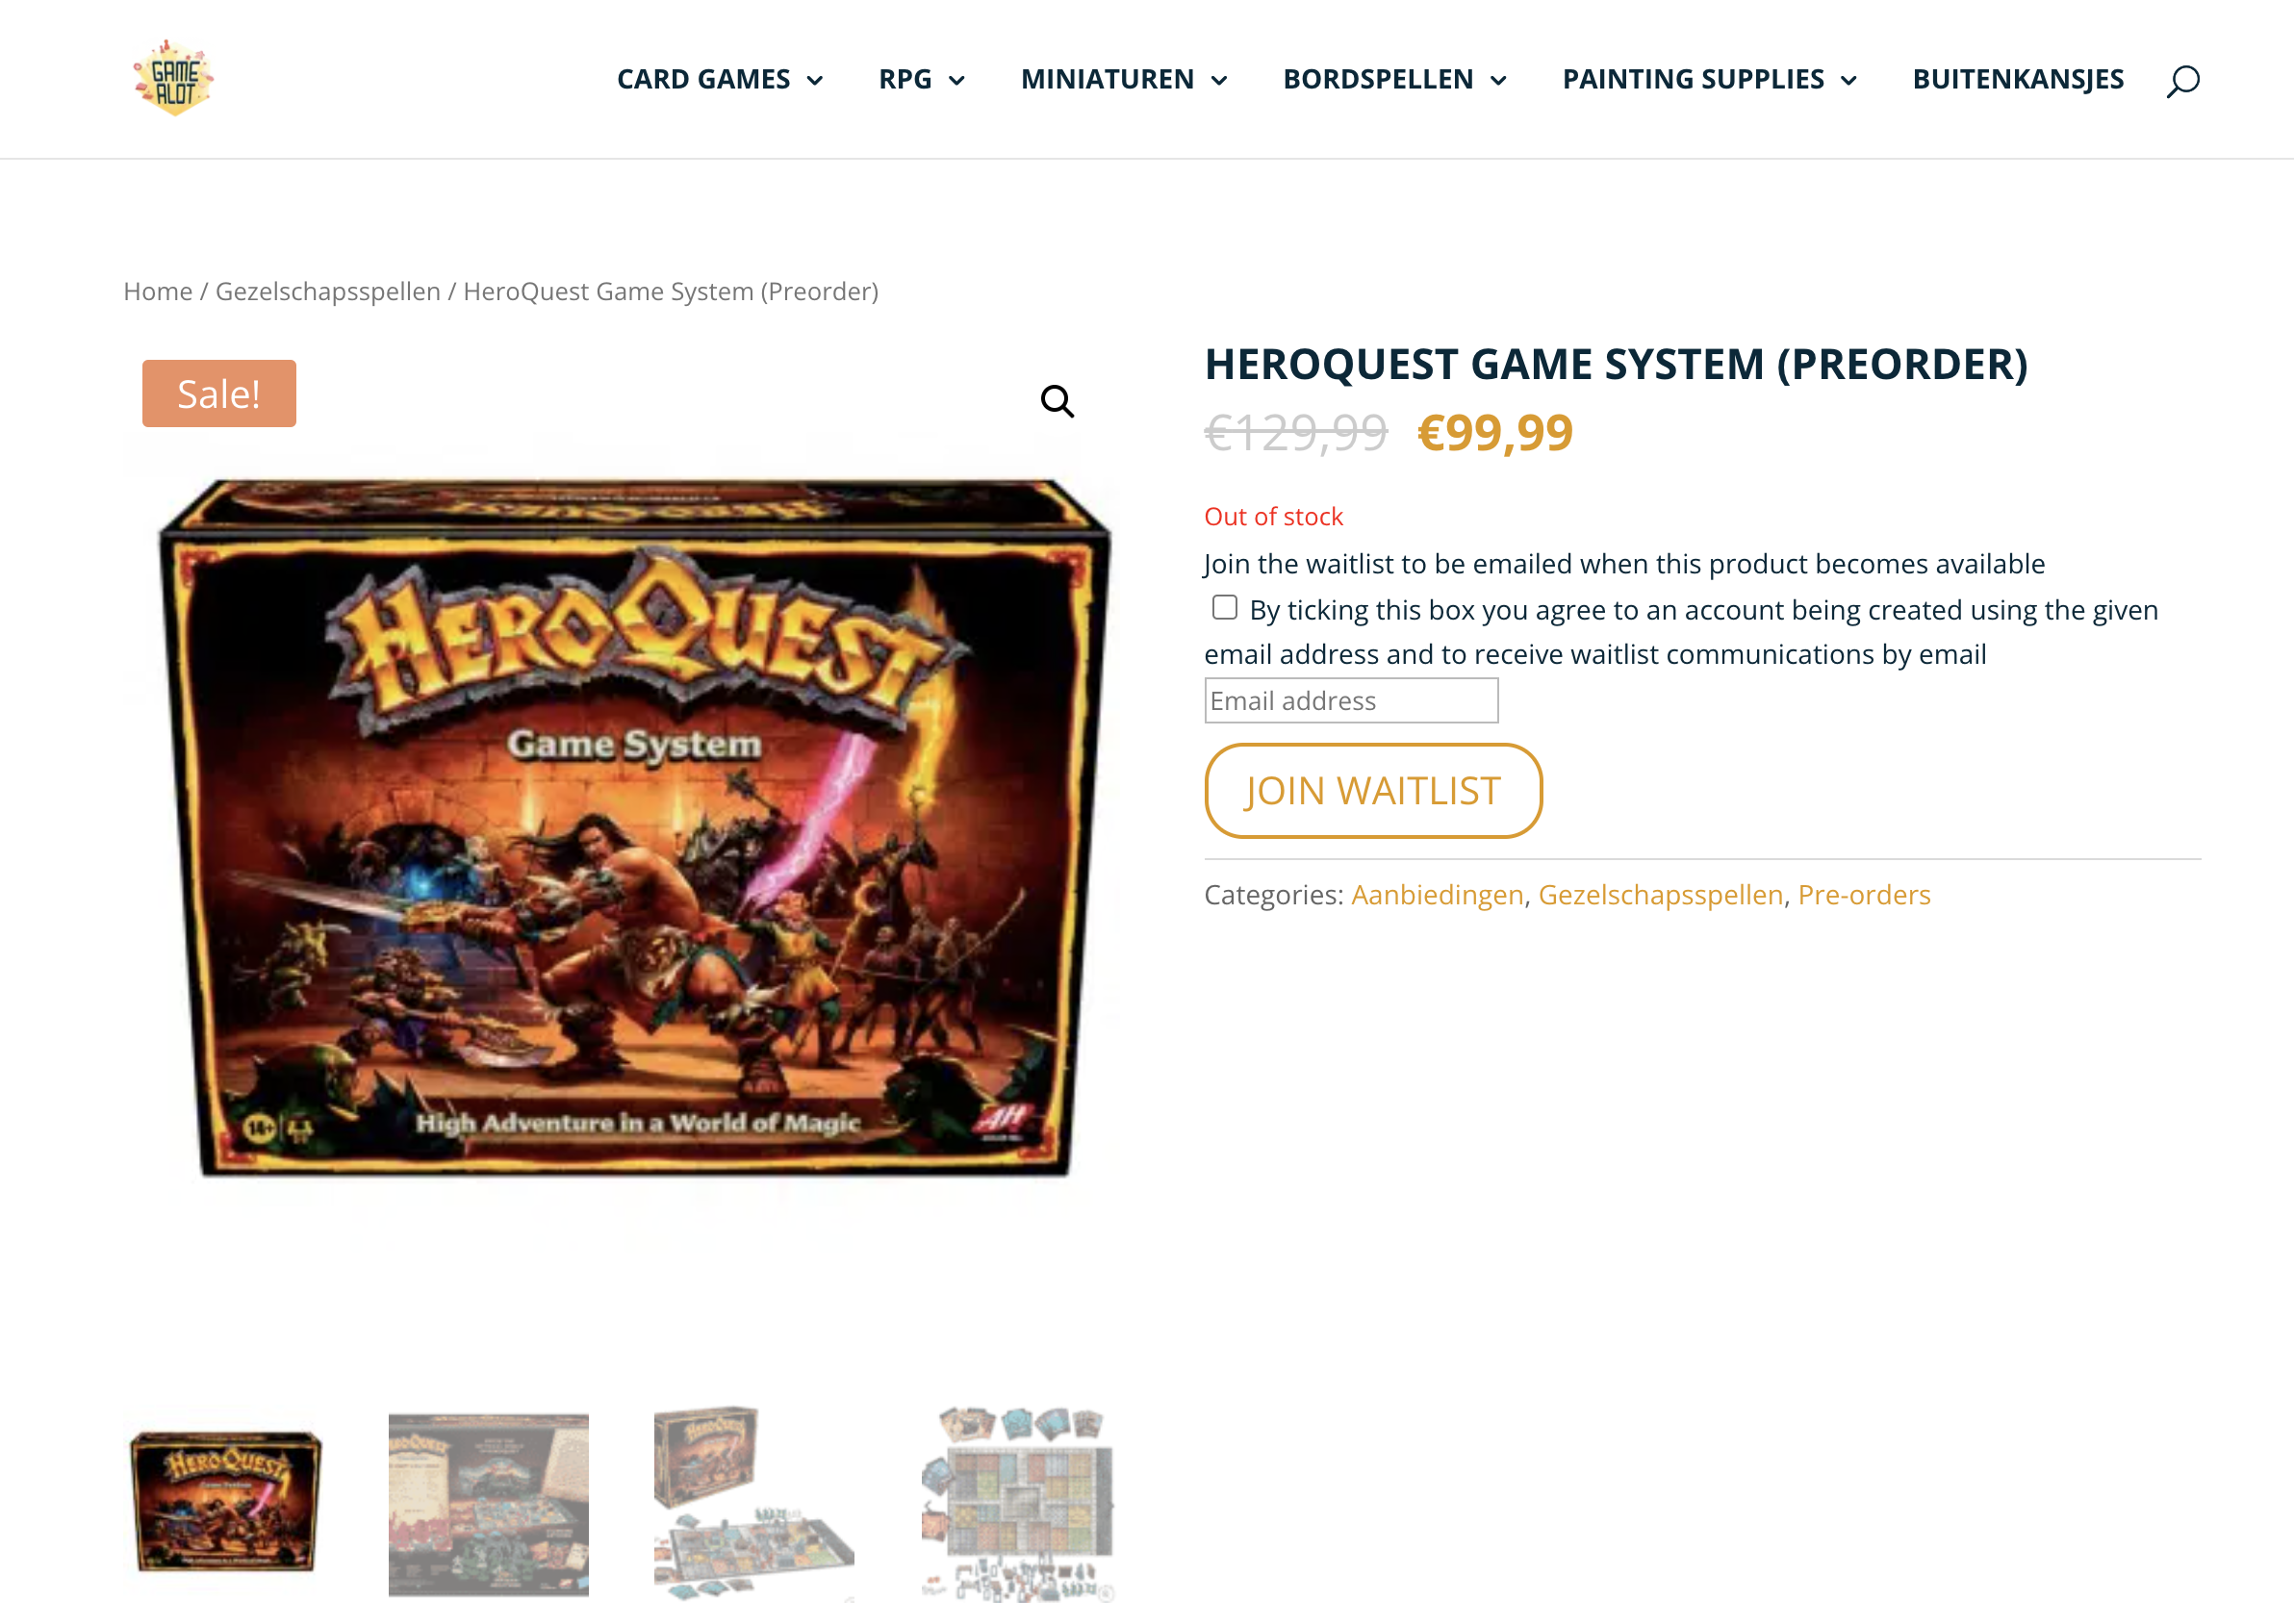Image resolution: width=2294 pixels, height=1624 pixels.
Task: Click the Home breadcrumb link
Action: tap(158, 291)
